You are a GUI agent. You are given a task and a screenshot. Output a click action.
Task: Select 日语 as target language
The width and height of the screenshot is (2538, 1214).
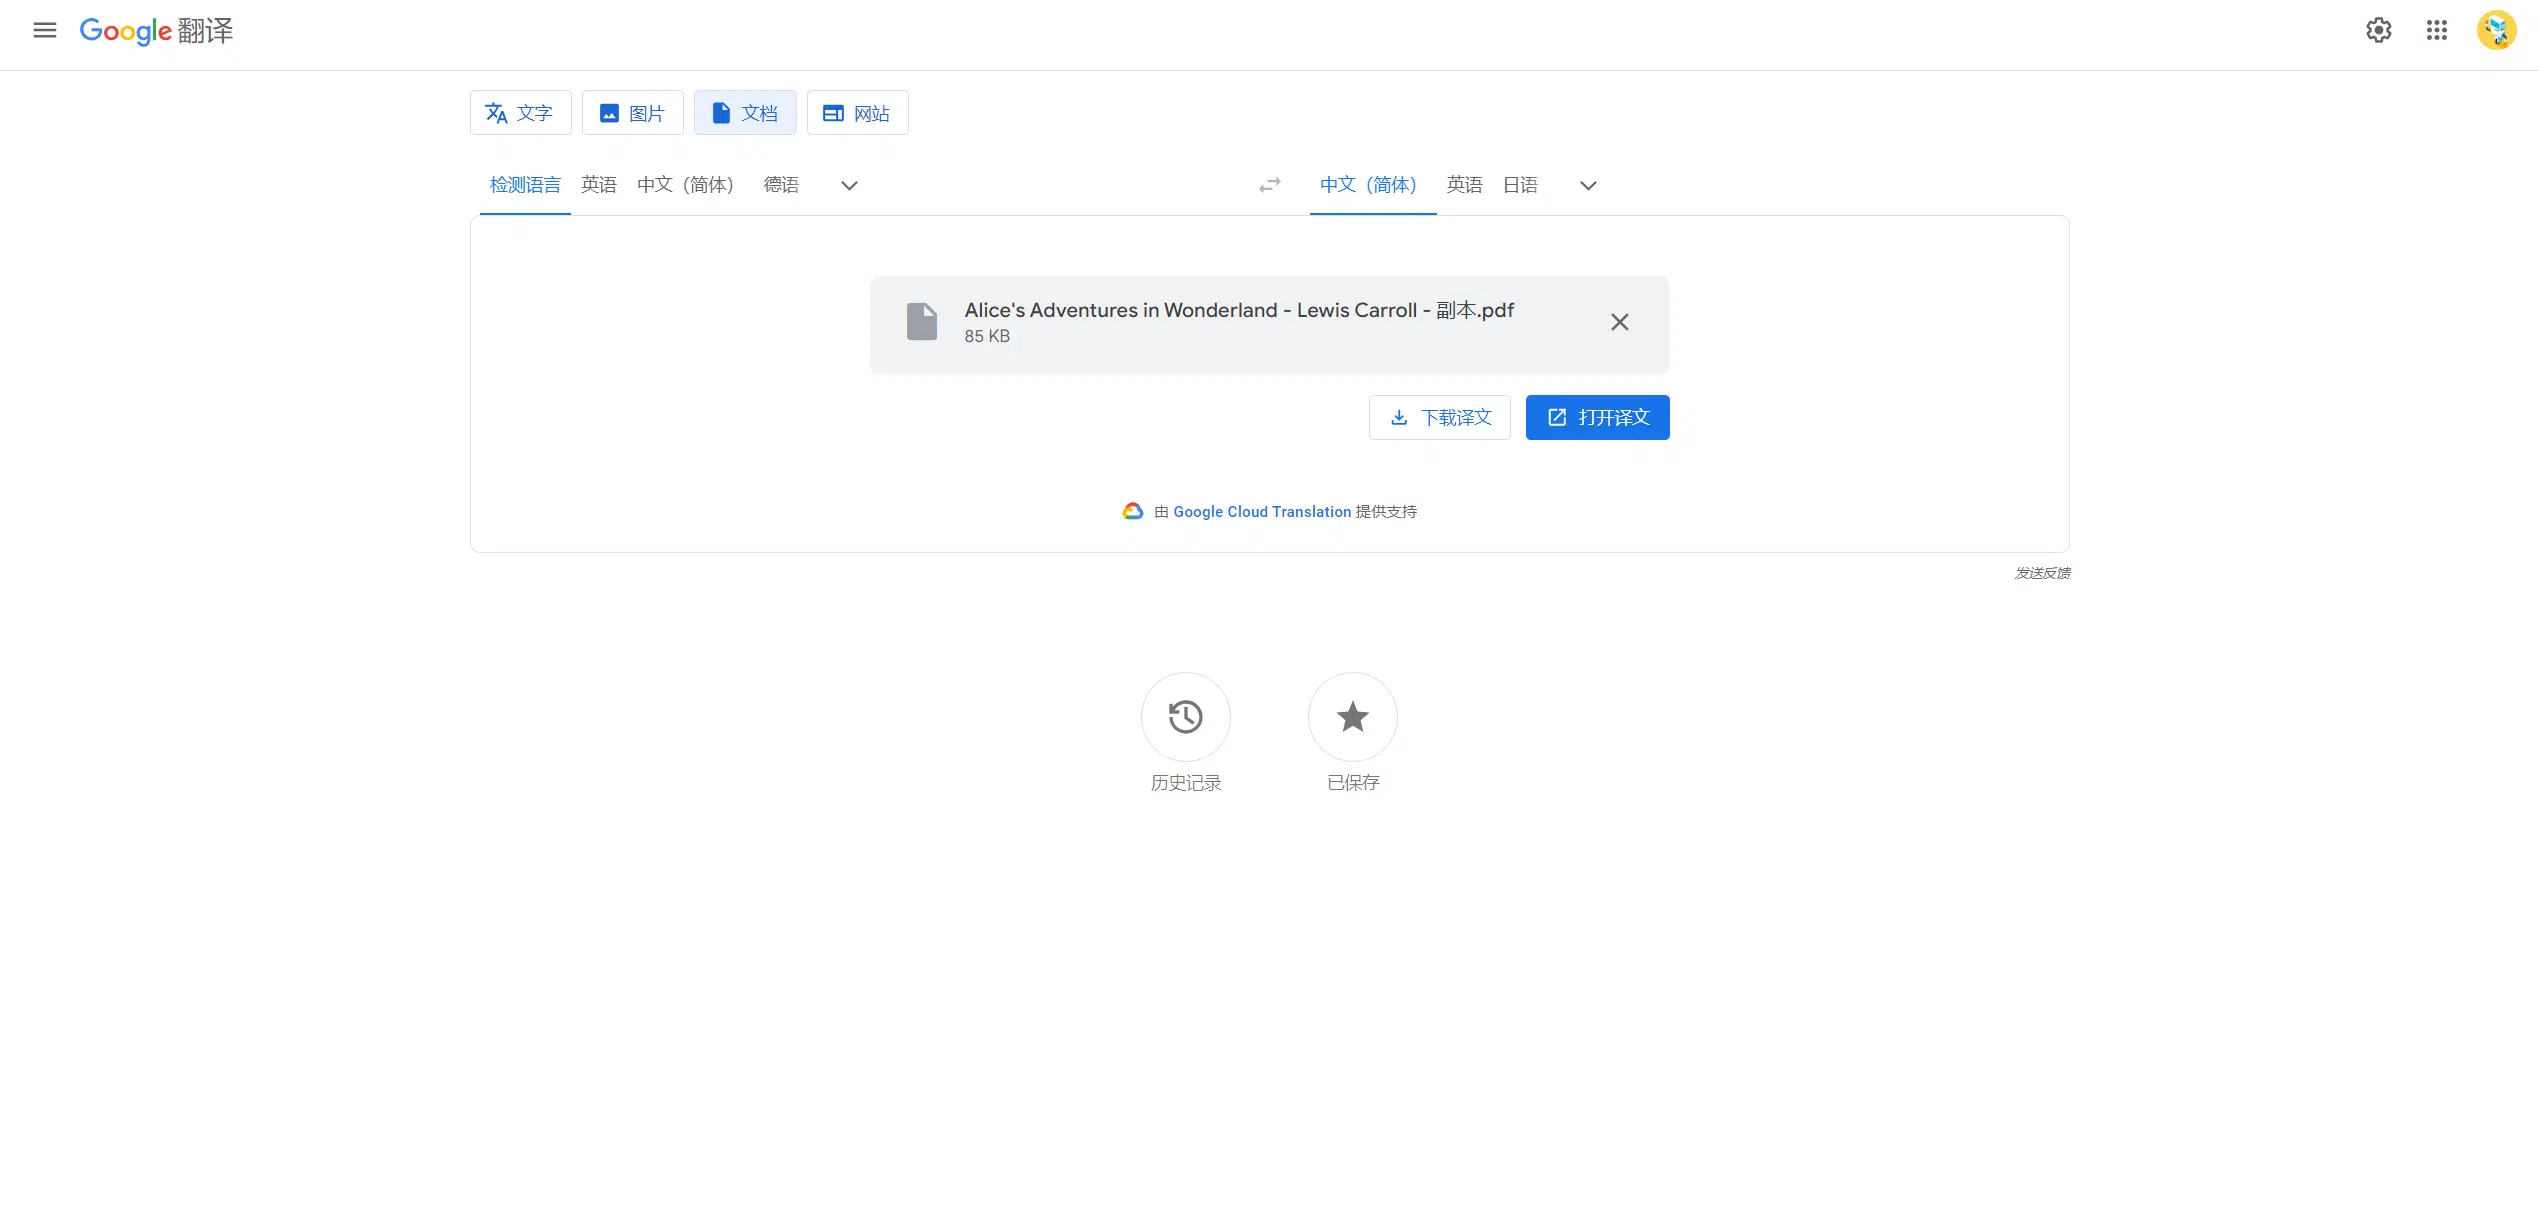coord(1520,185)
